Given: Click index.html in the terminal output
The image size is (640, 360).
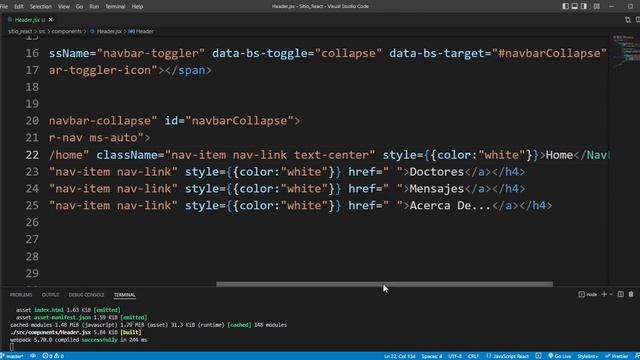Looking at the screenshot, I should click(x=49, y=310).
